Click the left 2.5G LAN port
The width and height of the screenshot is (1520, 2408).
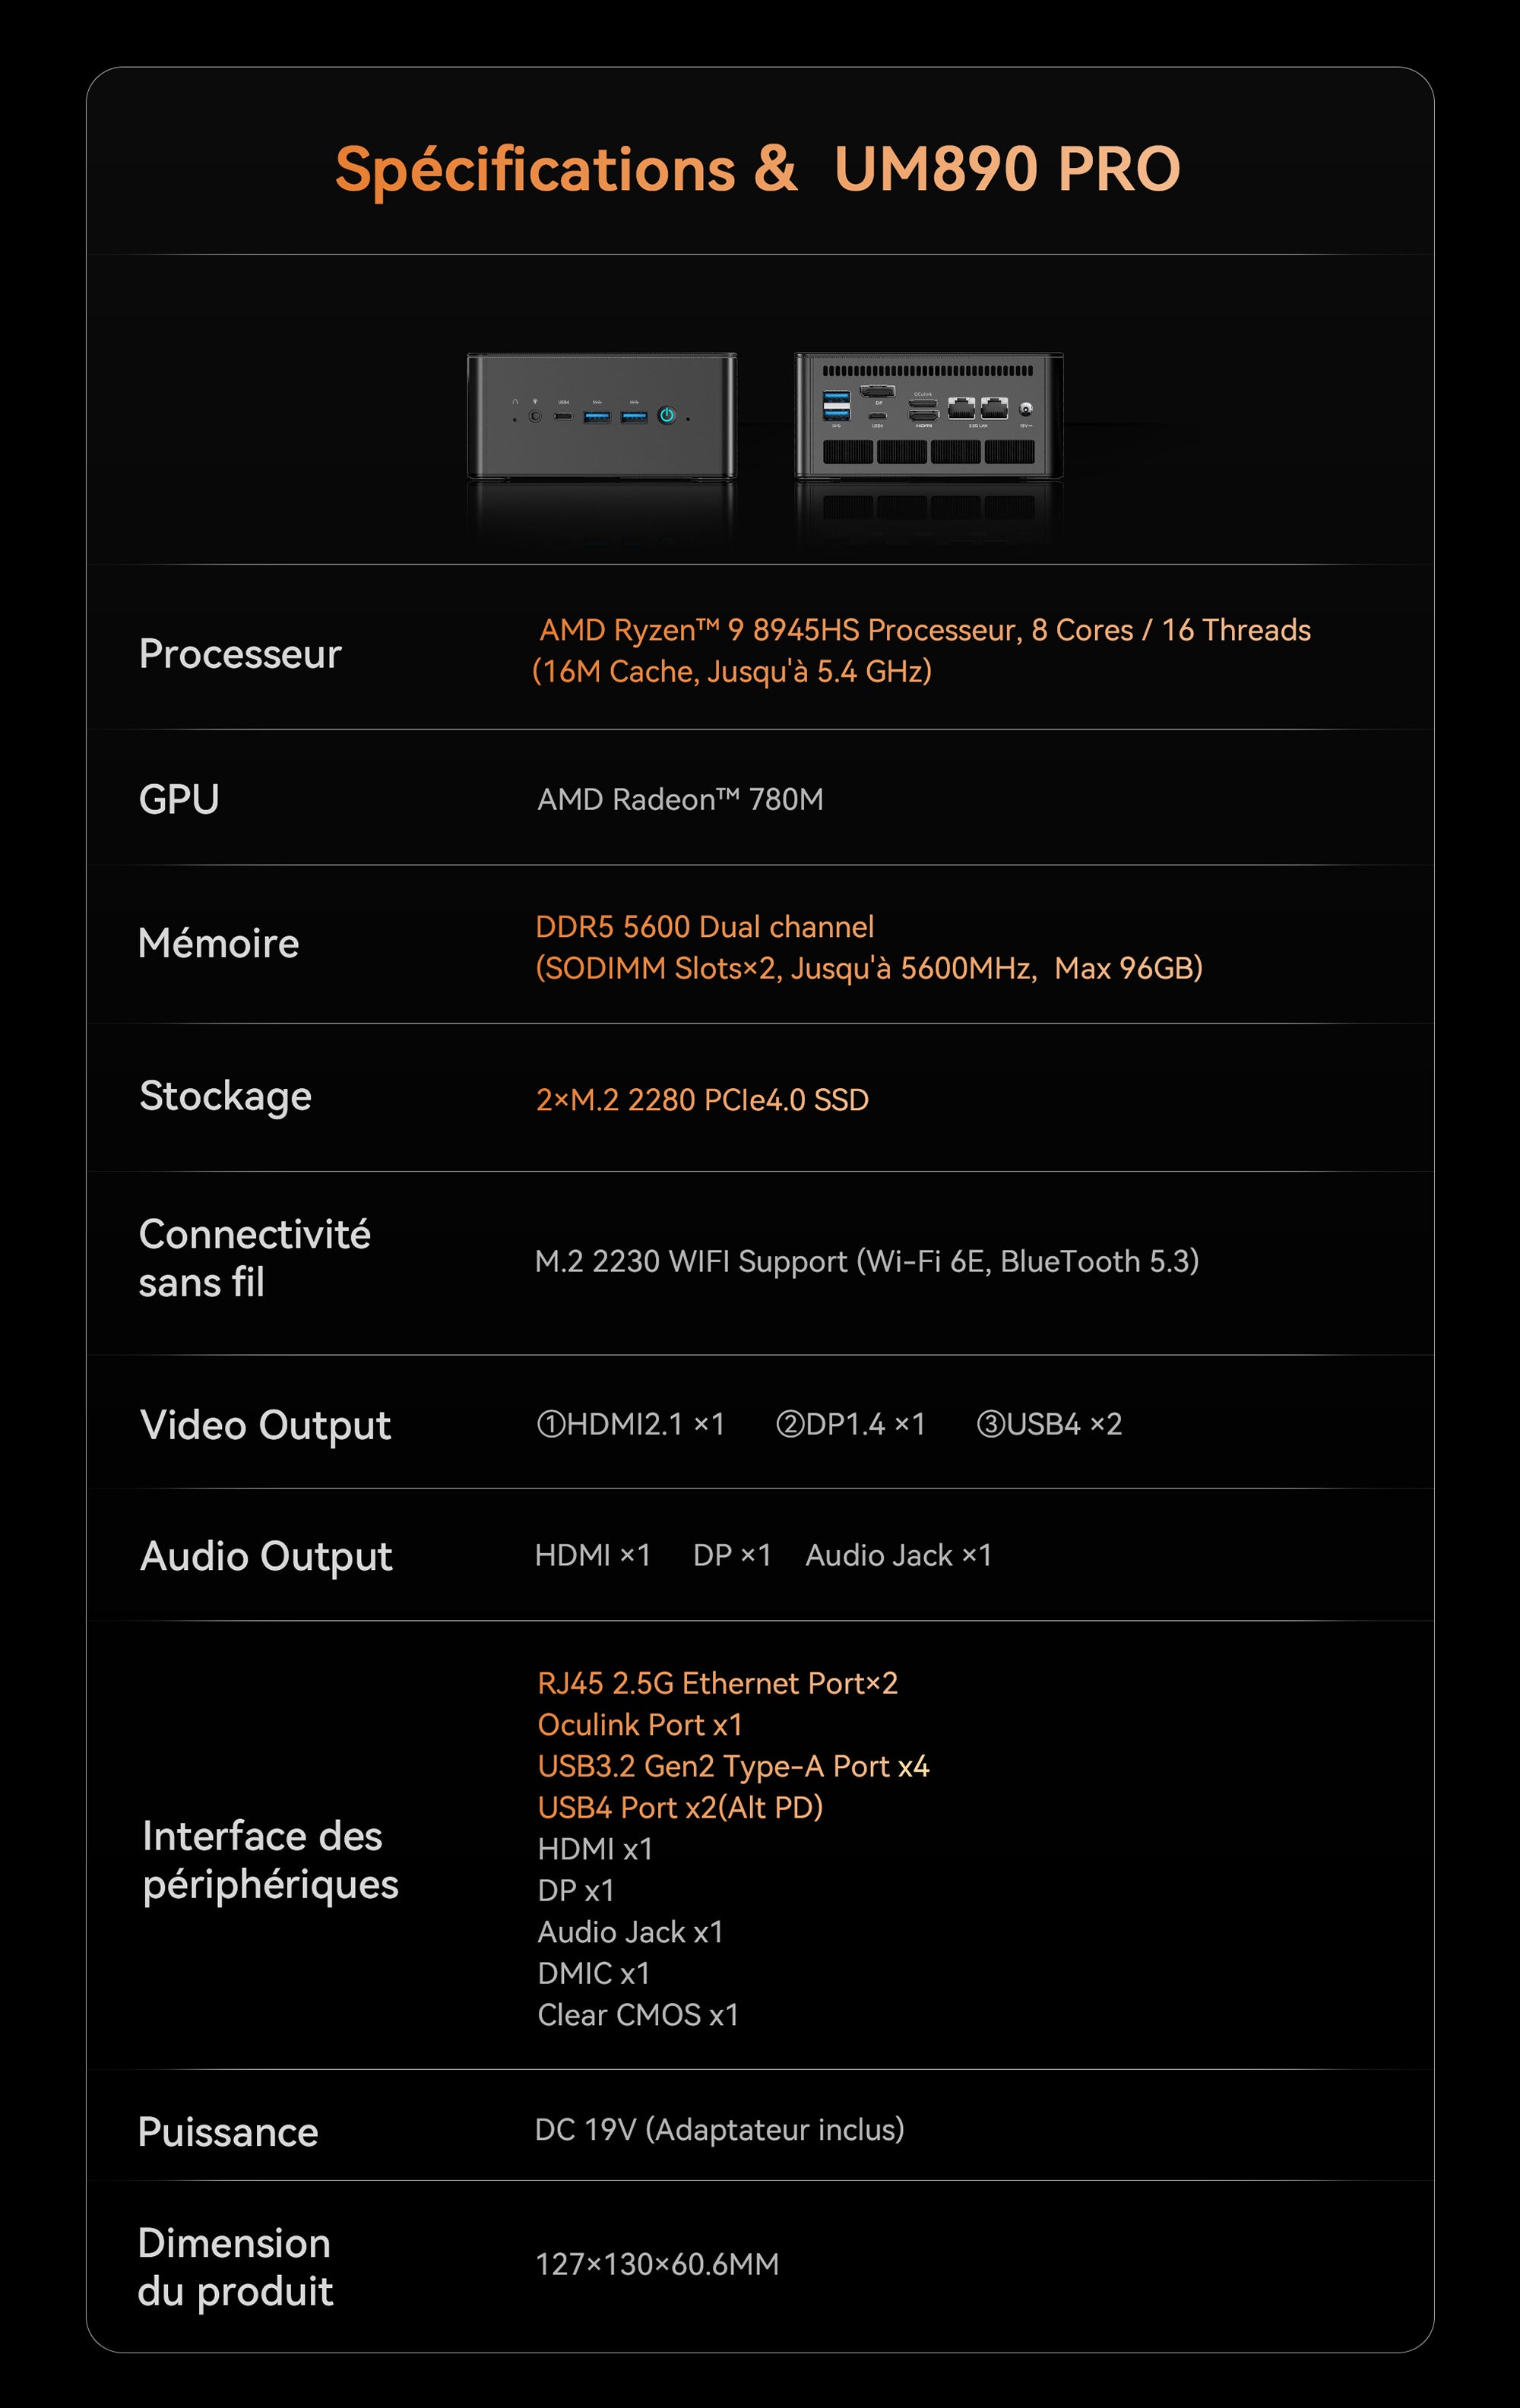pos(962,408)
